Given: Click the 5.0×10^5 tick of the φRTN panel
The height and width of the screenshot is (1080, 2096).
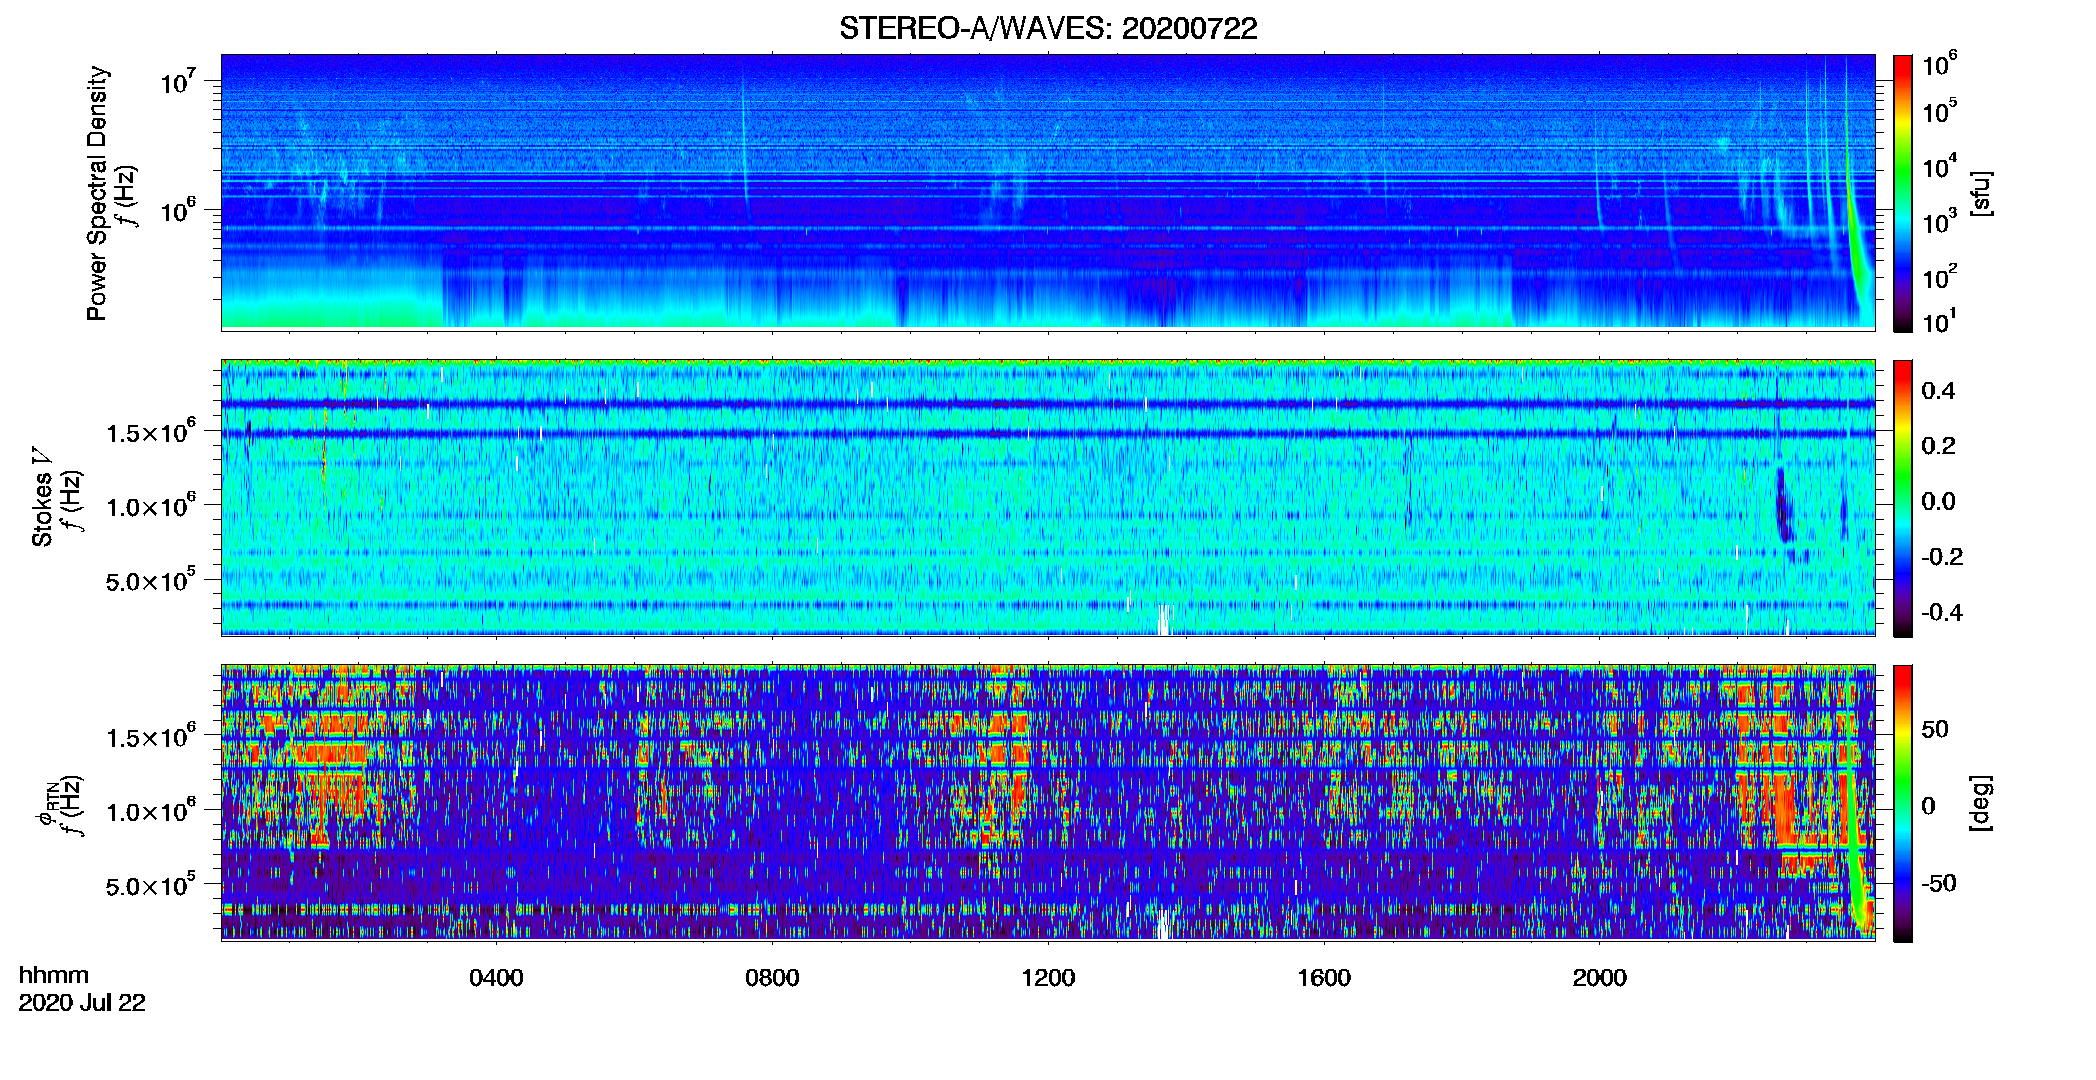Looking at the screenshot, I should click(x=150, y=884).
